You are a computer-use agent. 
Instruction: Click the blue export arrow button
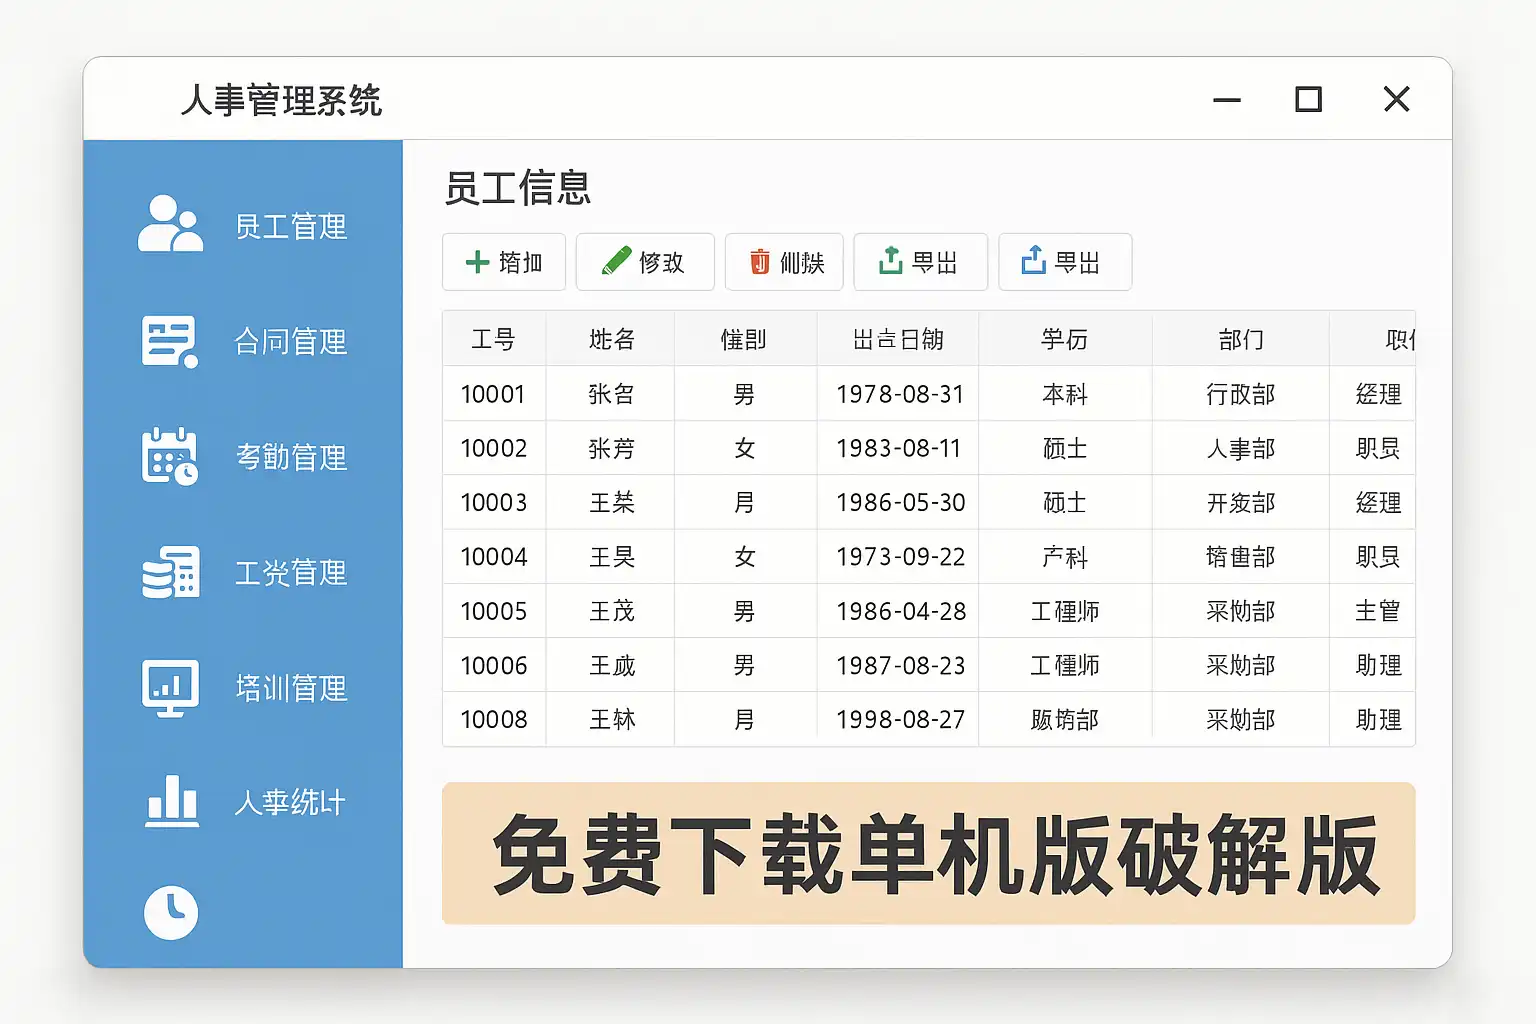(1064, 262)
